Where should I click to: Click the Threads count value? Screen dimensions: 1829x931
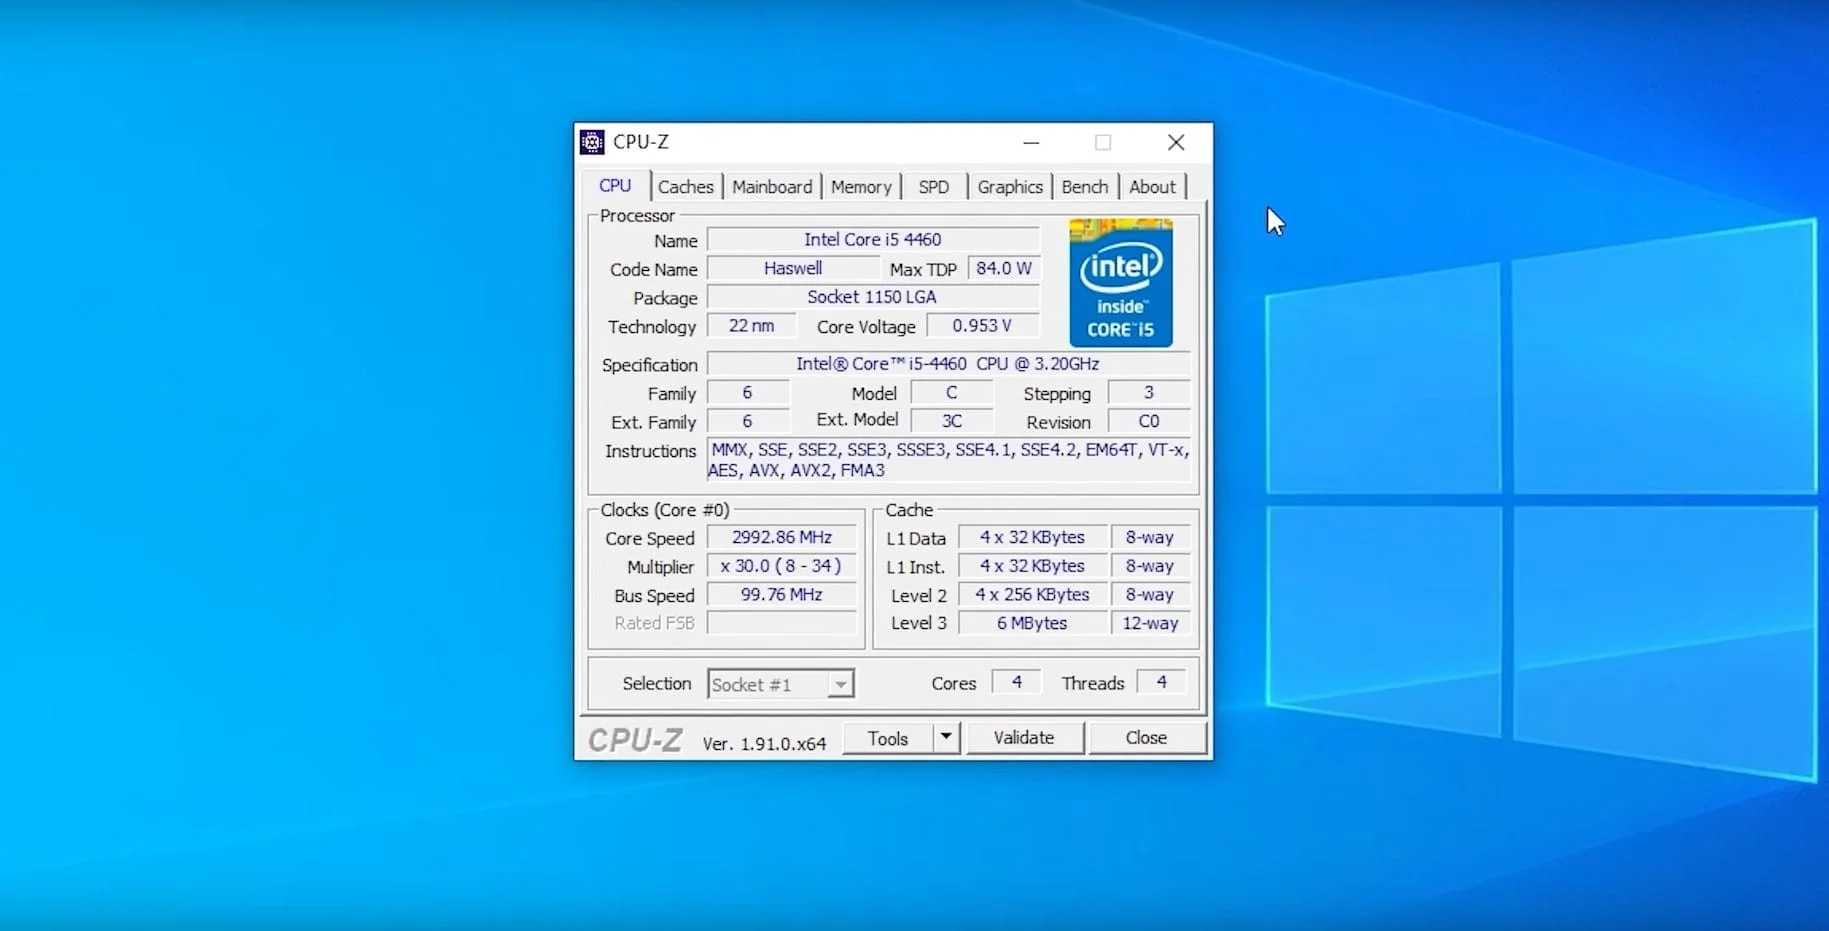point(1161,682)
